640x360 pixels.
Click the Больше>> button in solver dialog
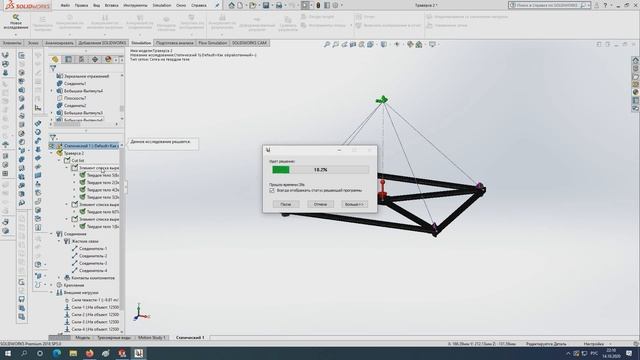[x=354, y=204]
